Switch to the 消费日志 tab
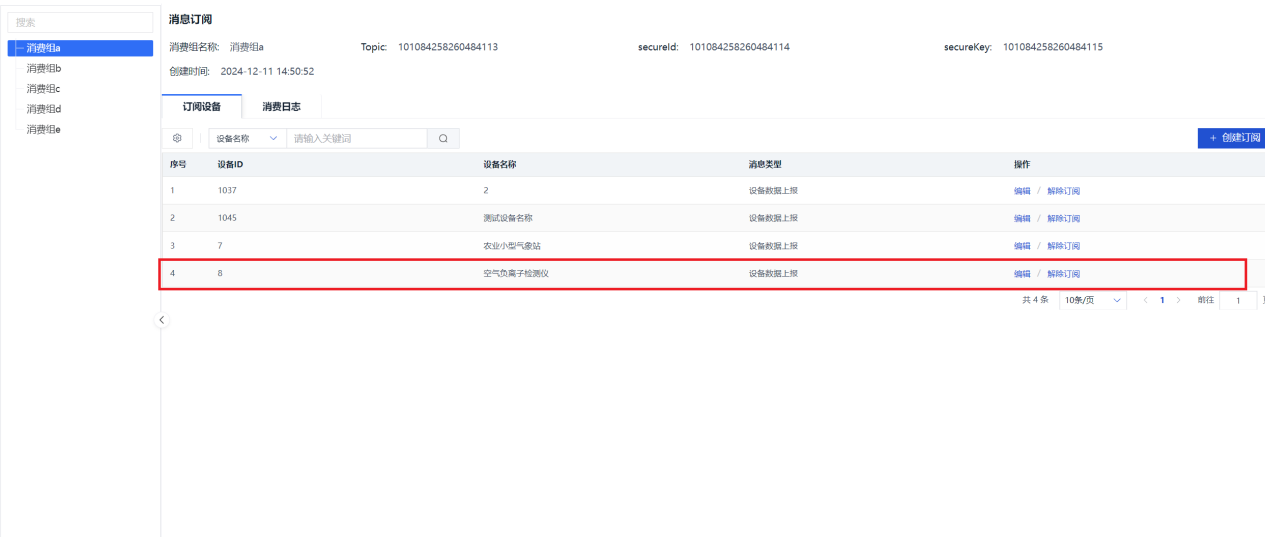This screenshot has height=537, width=1265. point(281,107)
